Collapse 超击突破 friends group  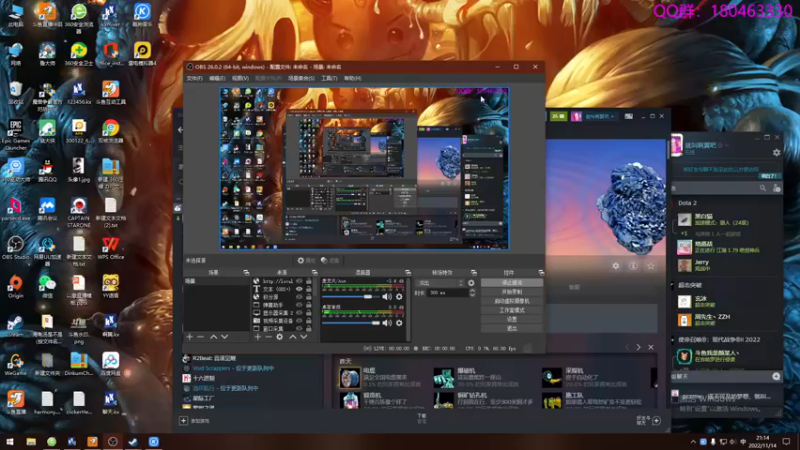click(672, 285)
